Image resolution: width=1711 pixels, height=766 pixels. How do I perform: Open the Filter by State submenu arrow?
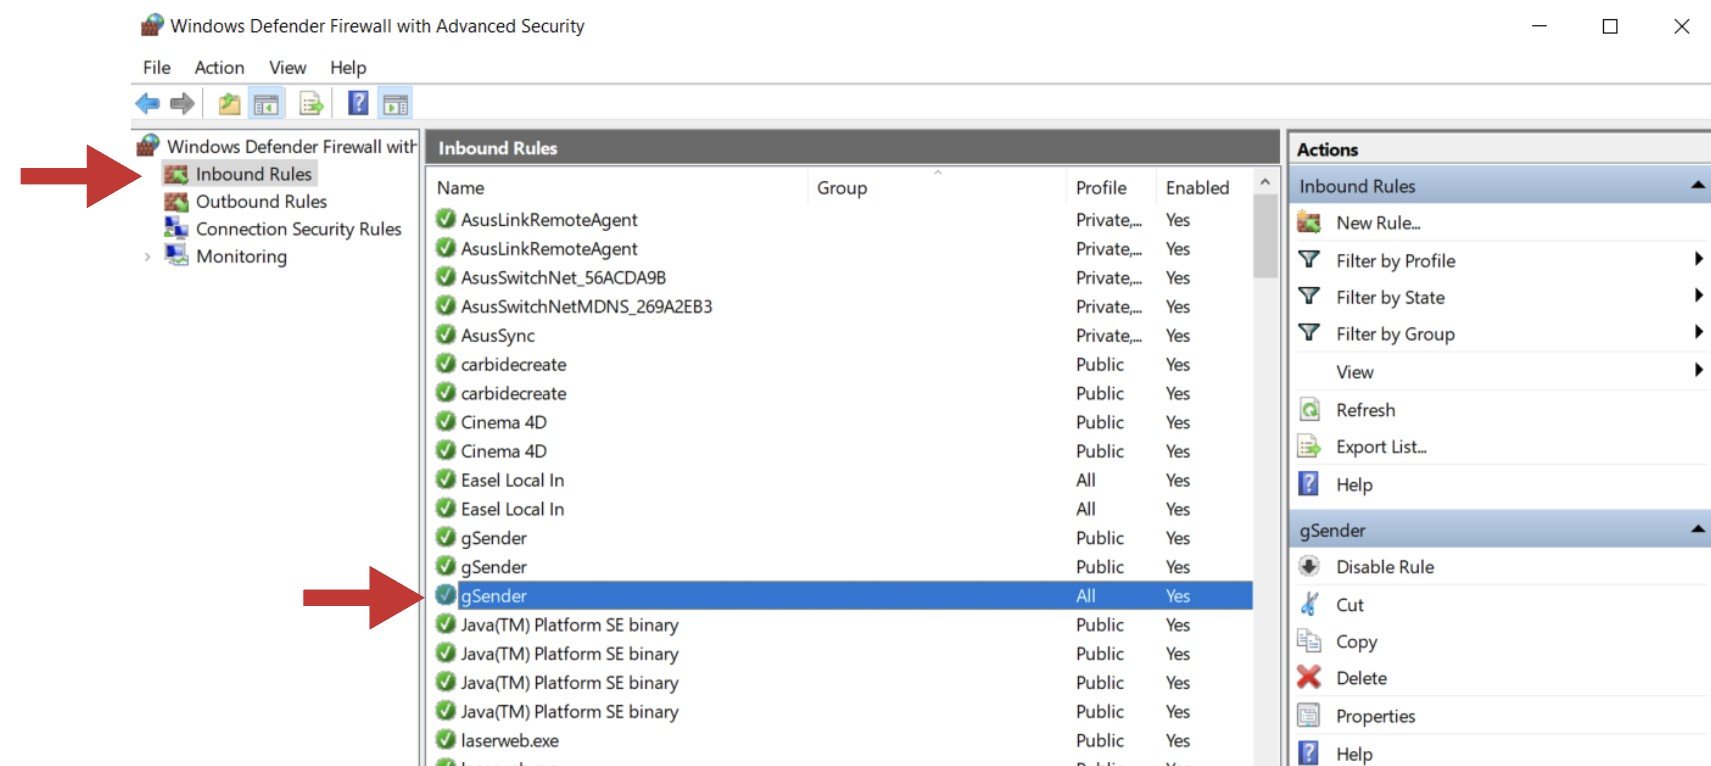pos(1698,295)
